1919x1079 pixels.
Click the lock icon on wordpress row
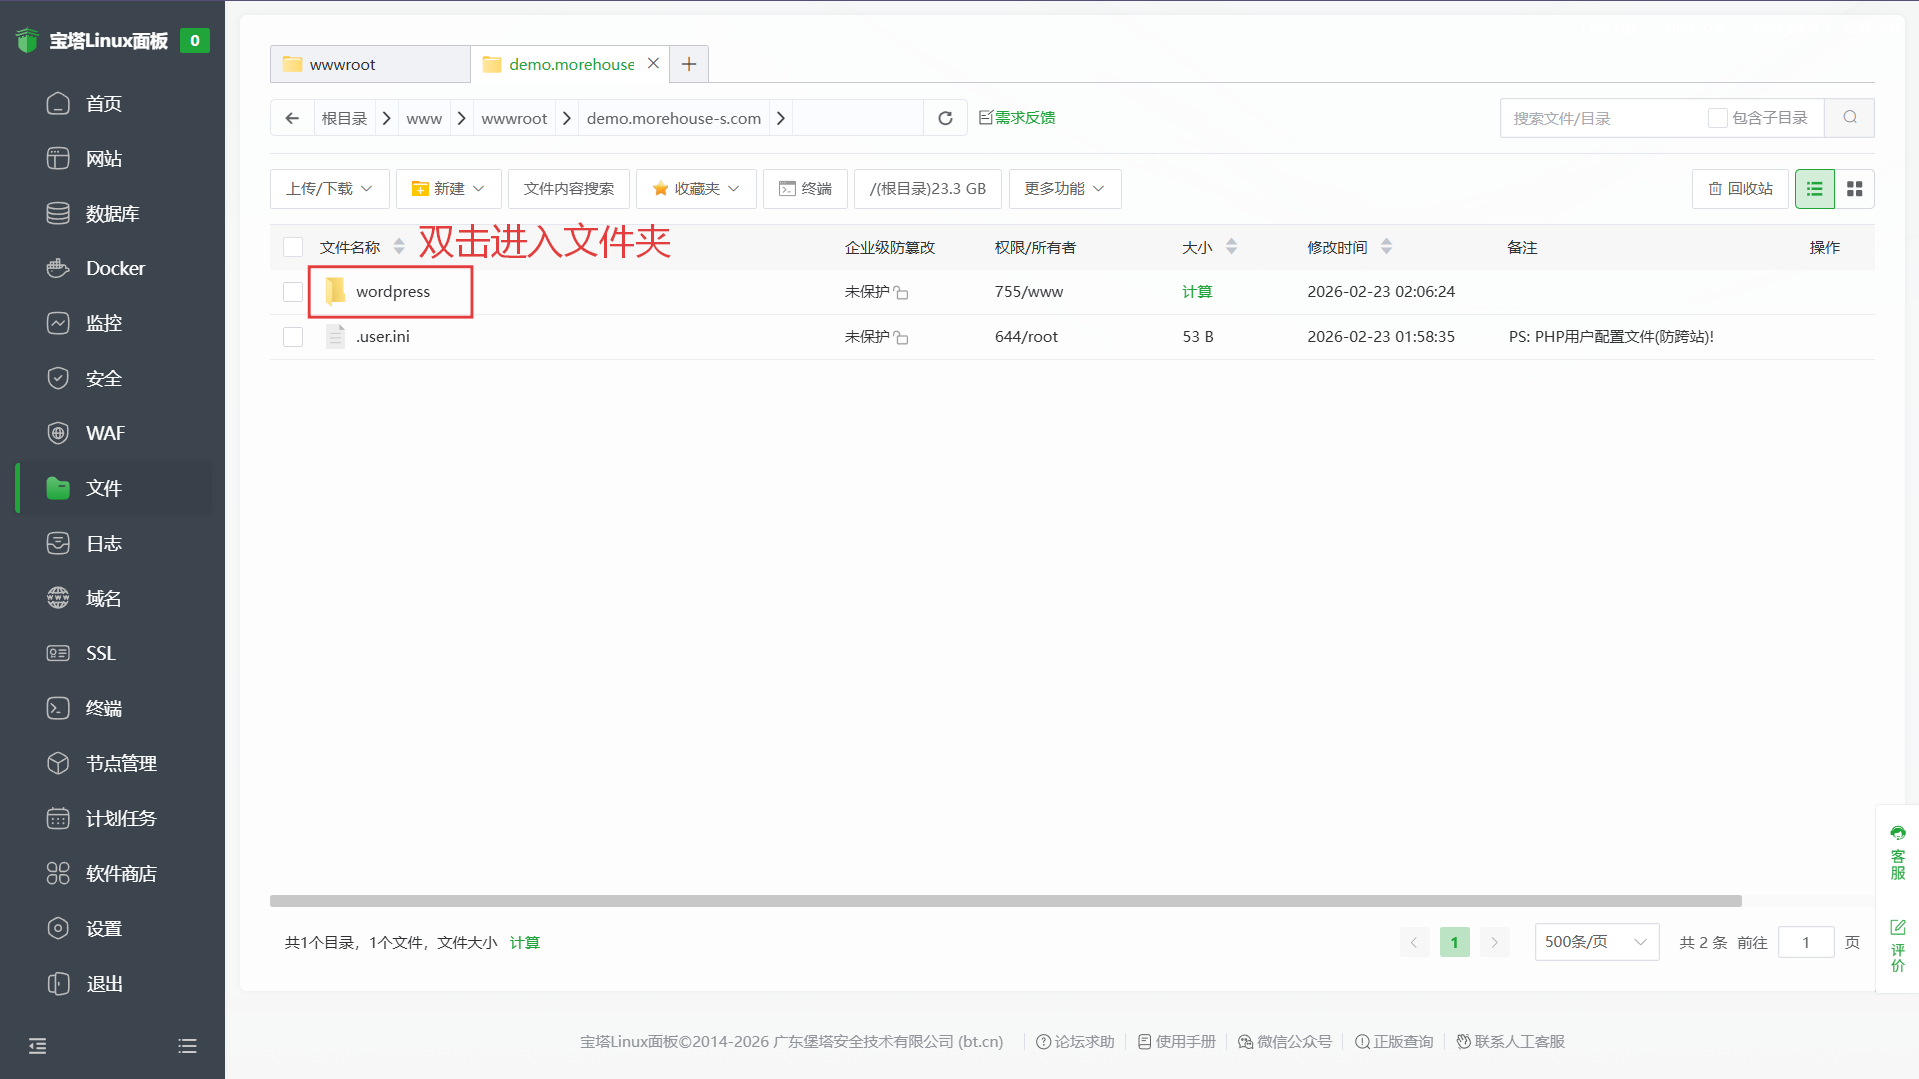[901, 293]
